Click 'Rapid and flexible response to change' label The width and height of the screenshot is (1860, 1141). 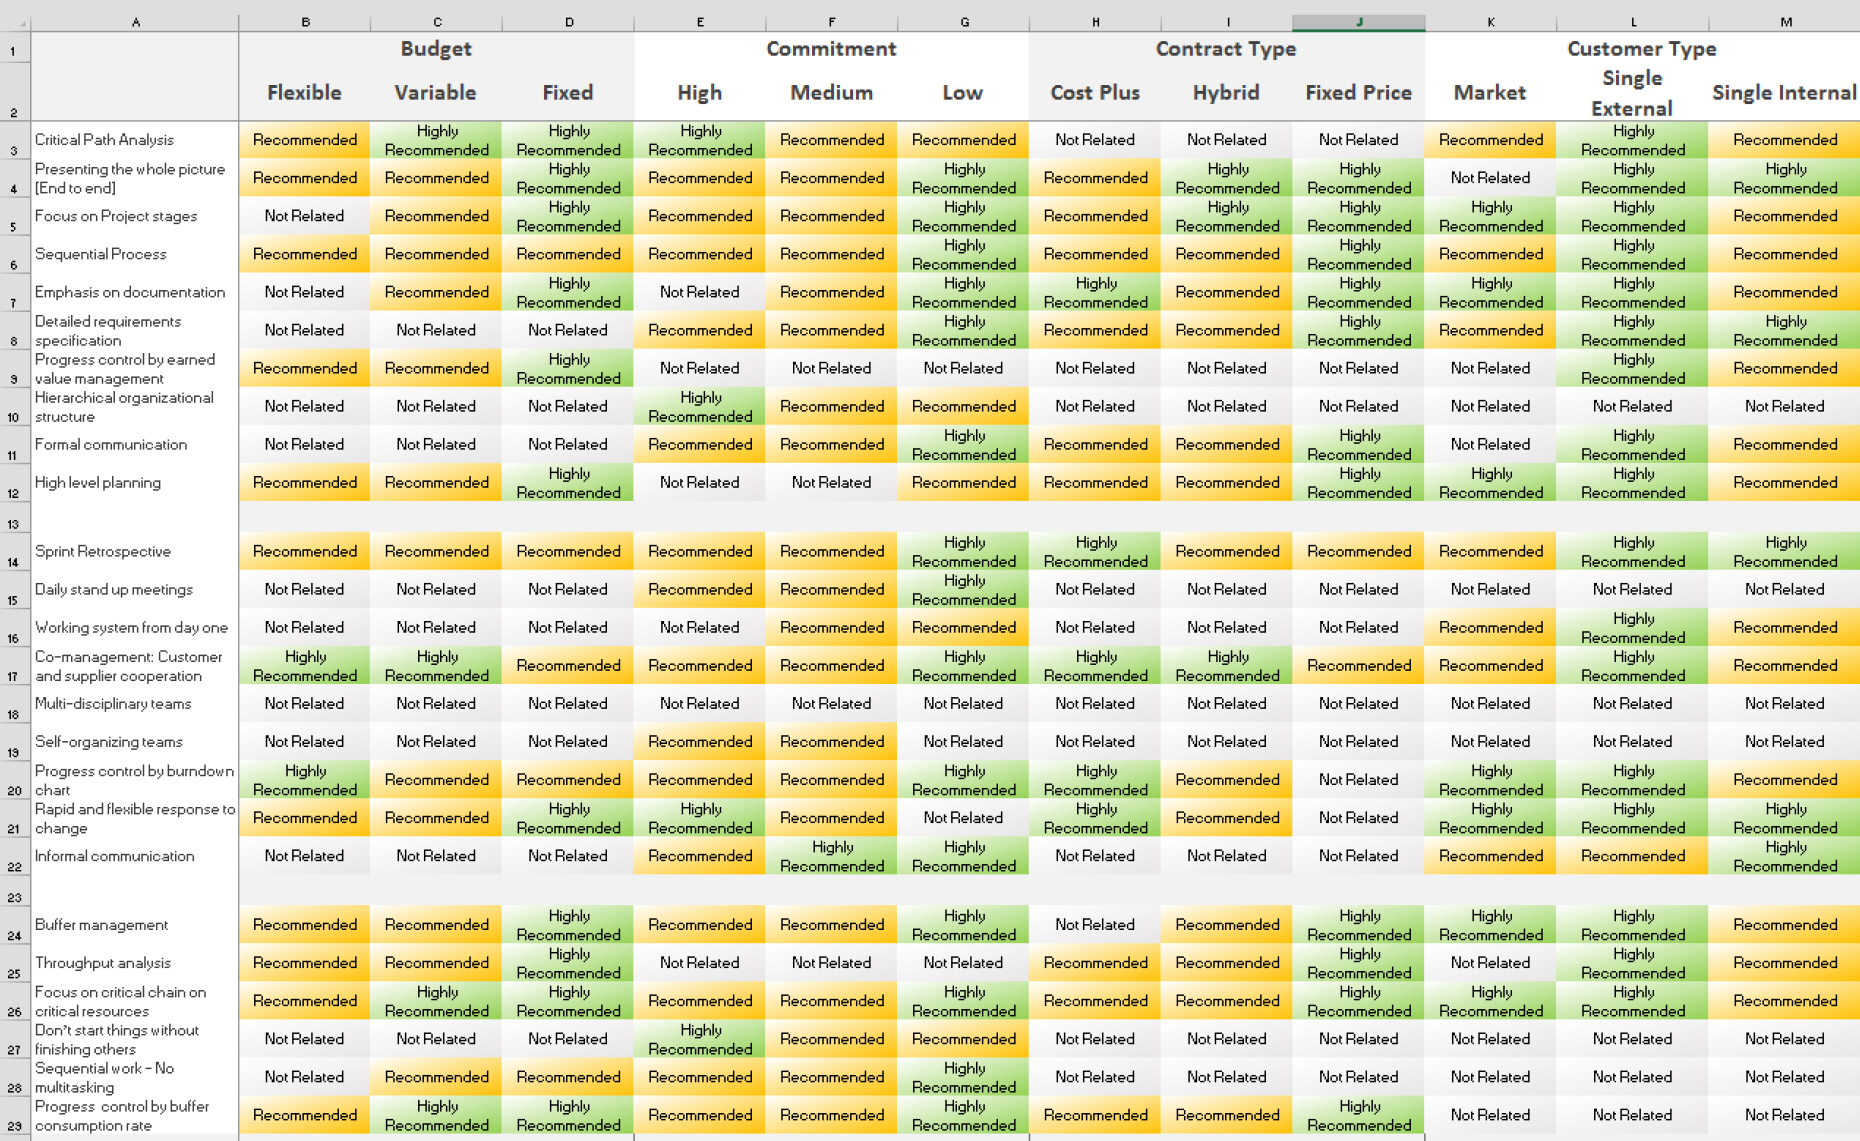tap(135, 817)
